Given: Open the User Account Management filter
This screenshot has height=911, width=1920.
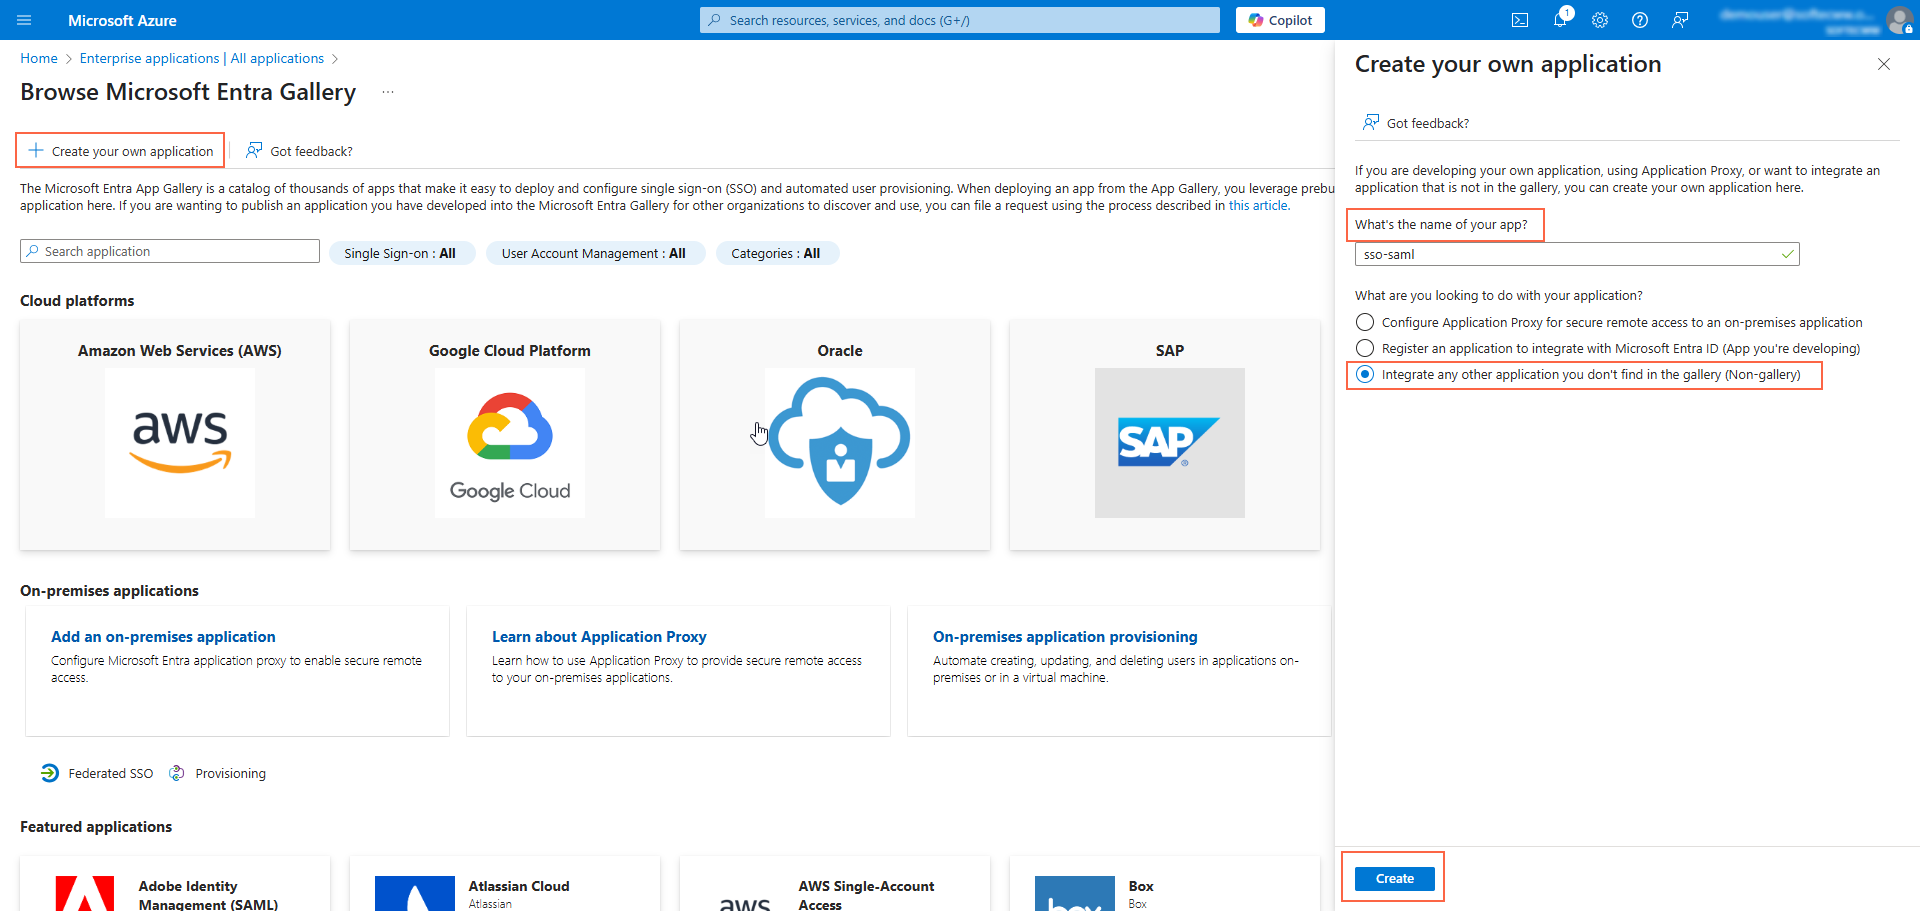Looking at the screenshot, I should (x=594, y=253).
